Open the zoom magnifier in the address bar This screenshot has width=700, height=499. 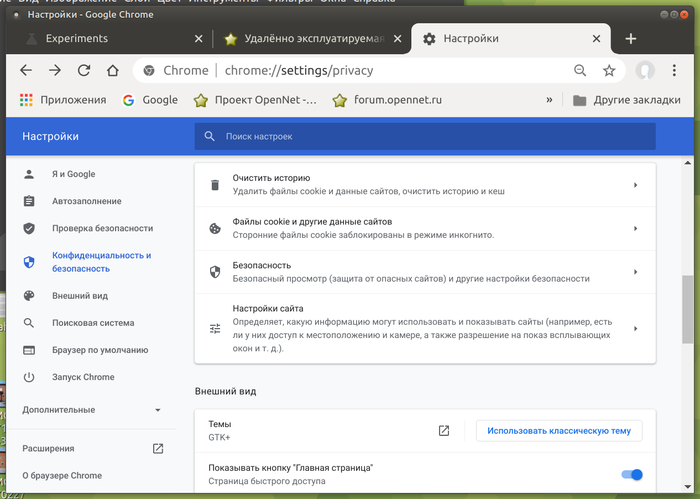580,70
